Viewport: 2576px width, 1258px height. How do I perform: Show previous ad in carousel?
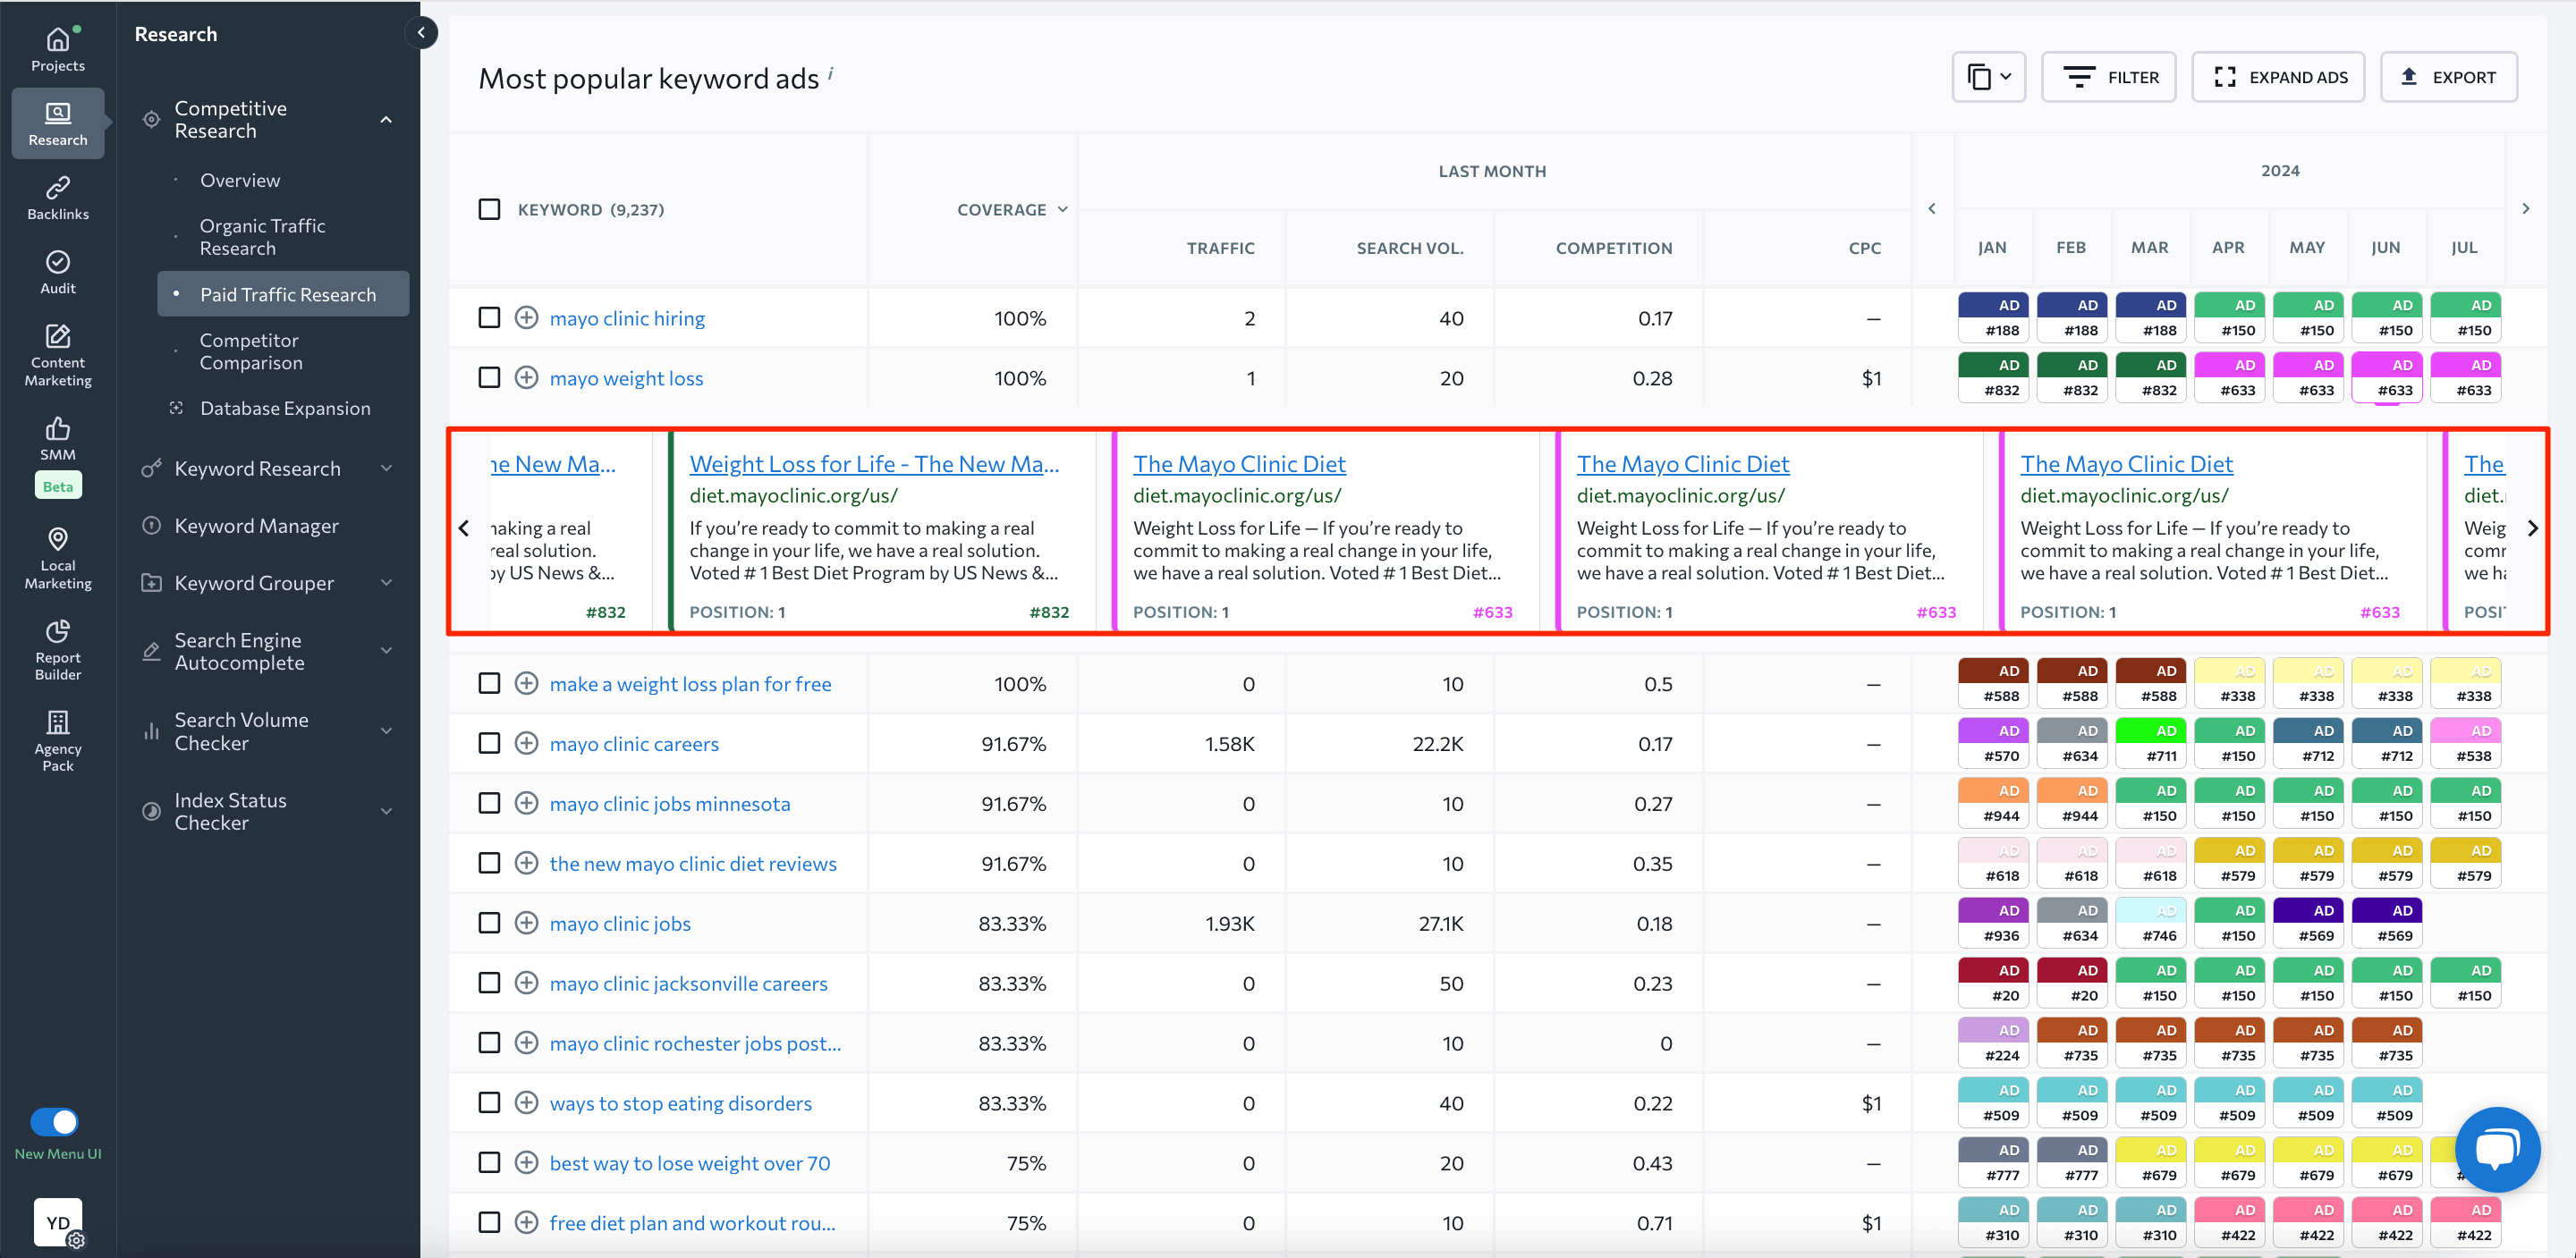point(464,528)
